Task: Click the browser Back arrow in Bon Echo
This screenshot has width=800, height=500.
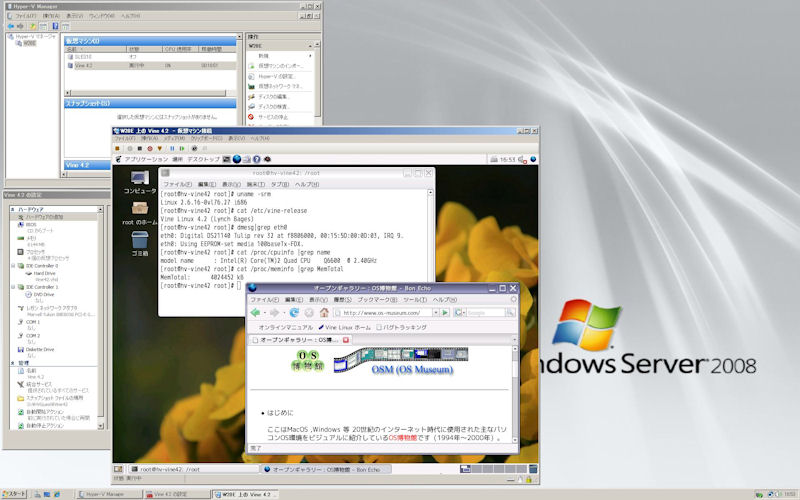Action: [255, 312]
